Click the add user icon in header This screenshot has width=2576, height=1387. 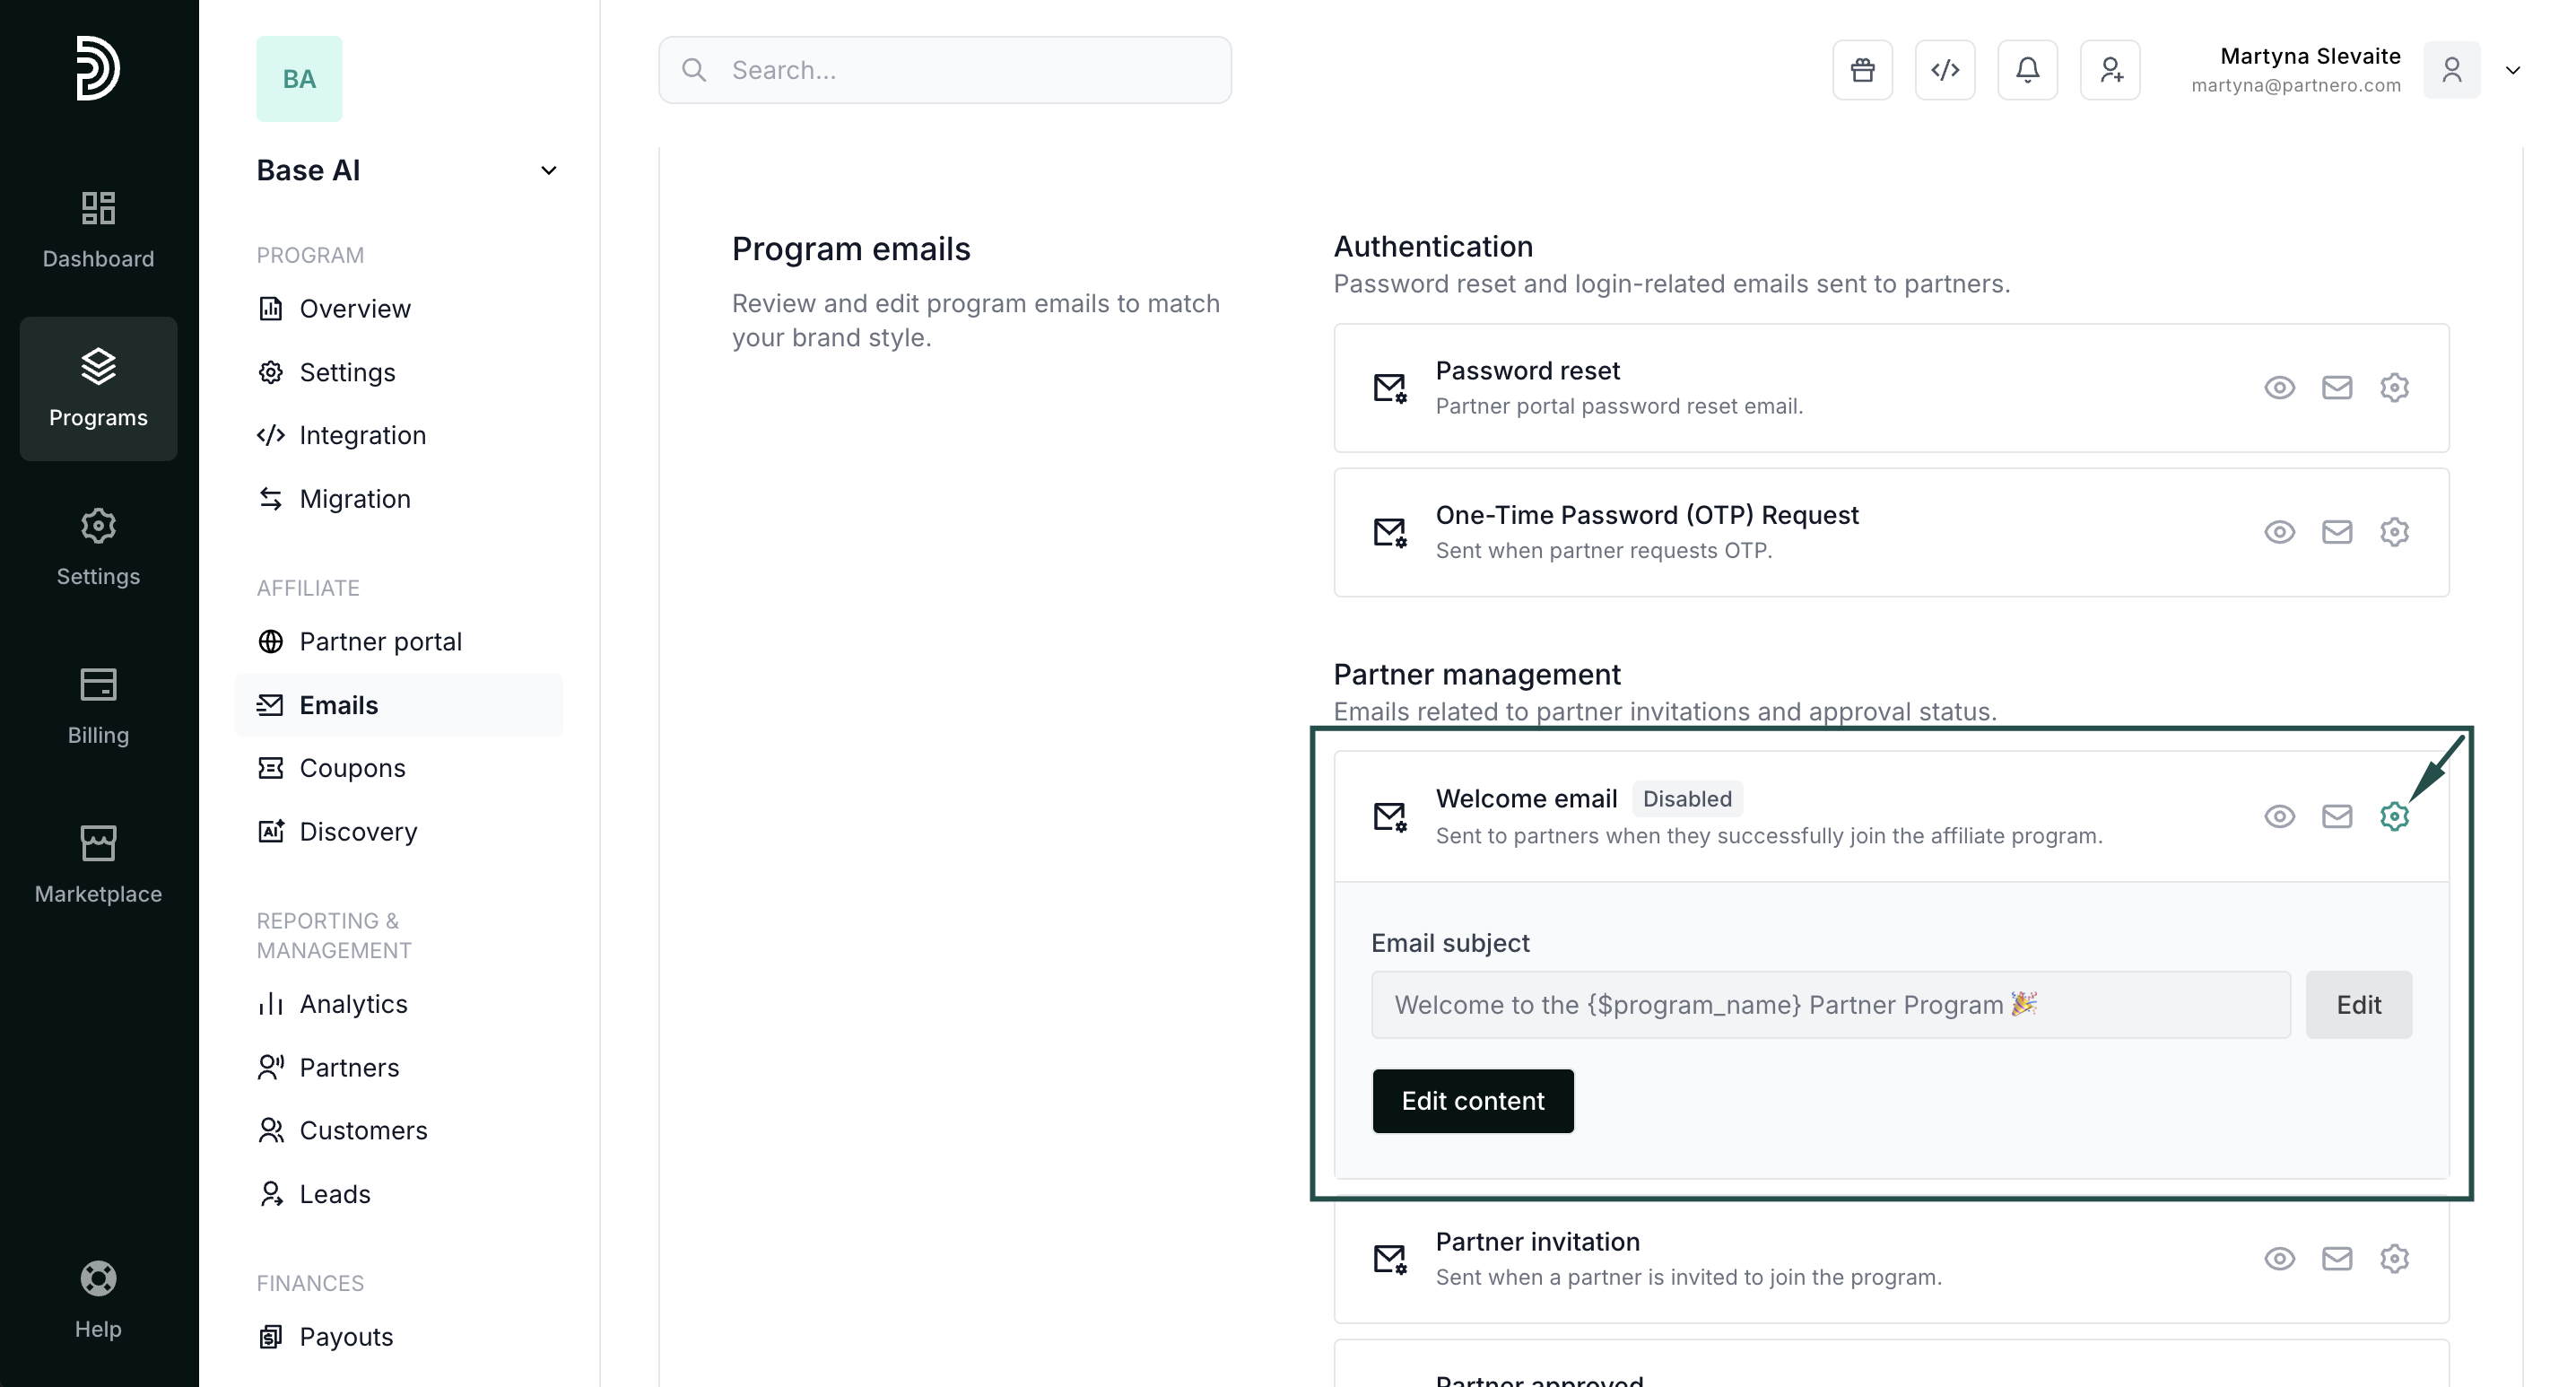point(2110,70)
